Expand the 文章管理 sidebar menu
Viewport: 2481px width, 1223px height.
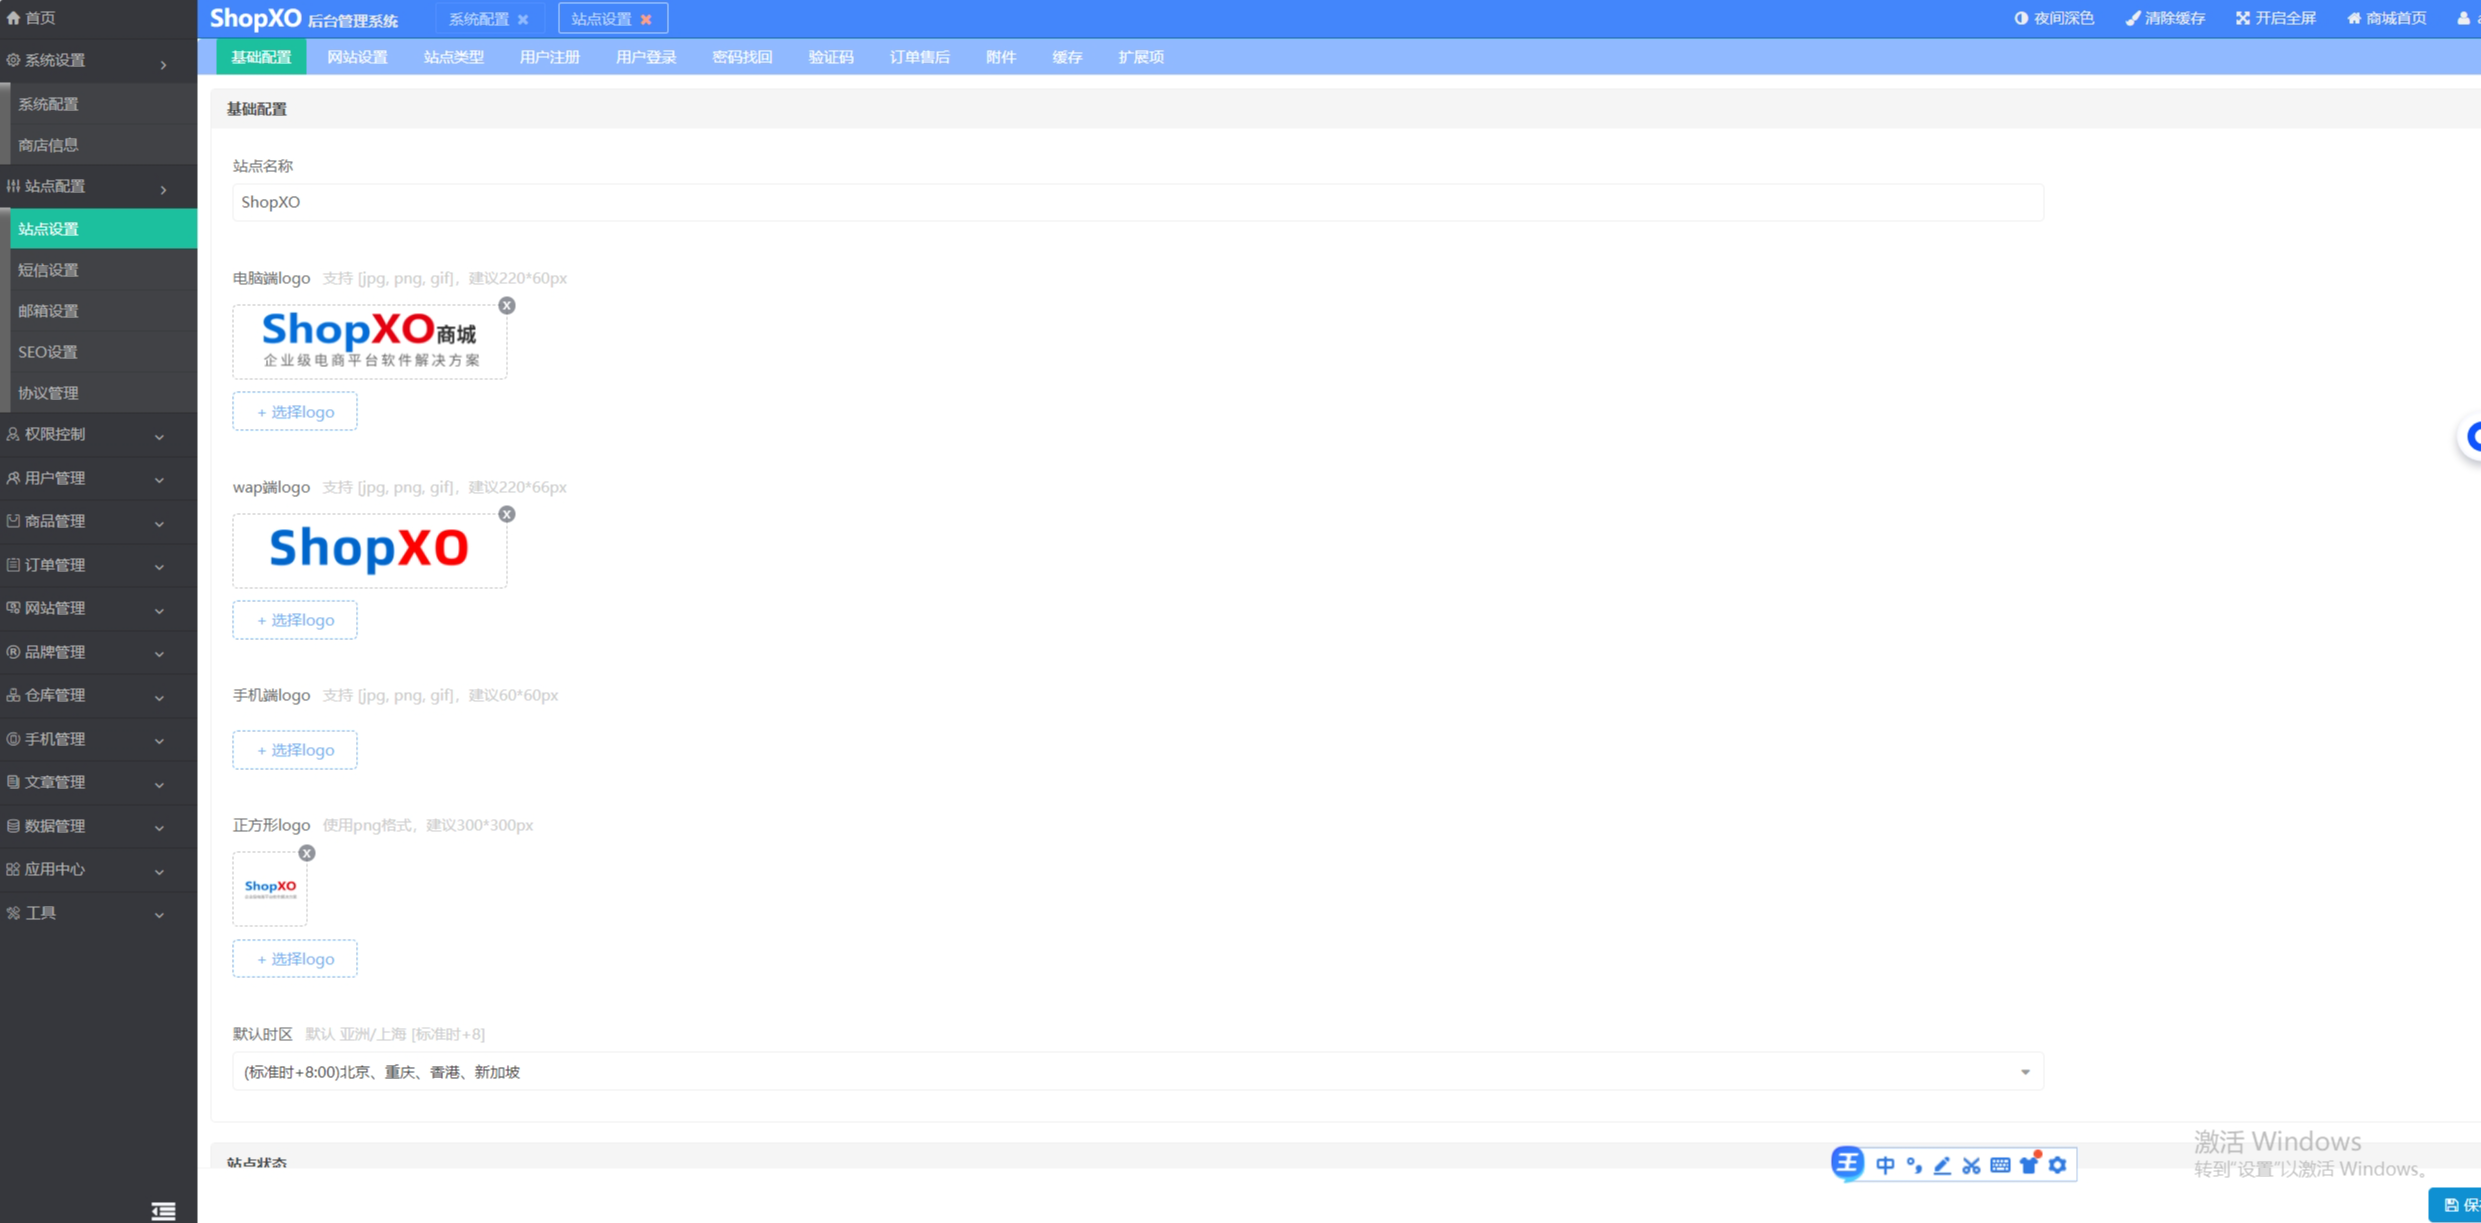click(98, 783)
